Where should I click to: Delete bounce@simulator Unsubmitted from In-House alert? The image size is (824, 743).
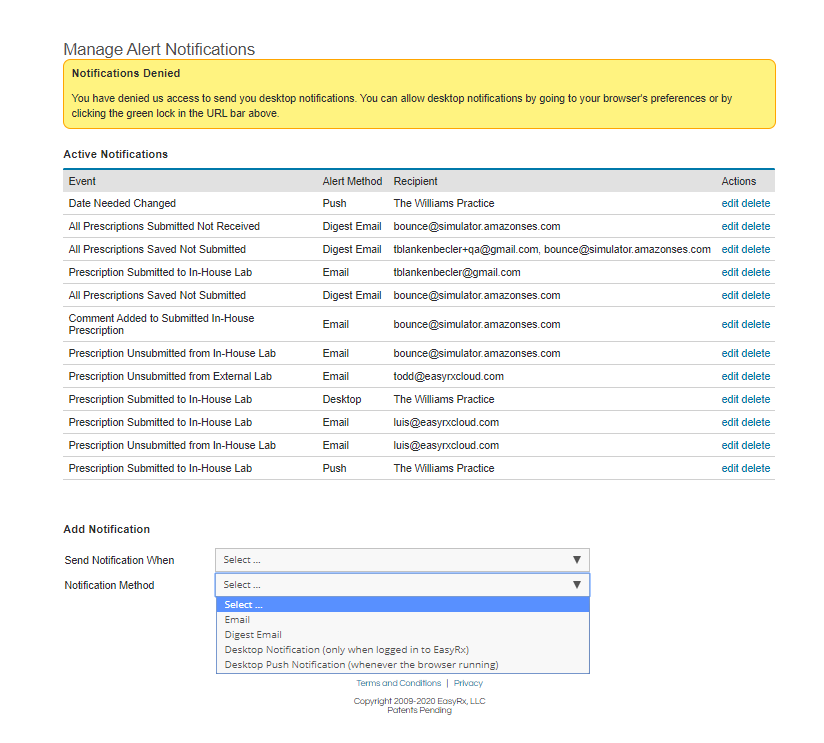[x=756, y=353]
